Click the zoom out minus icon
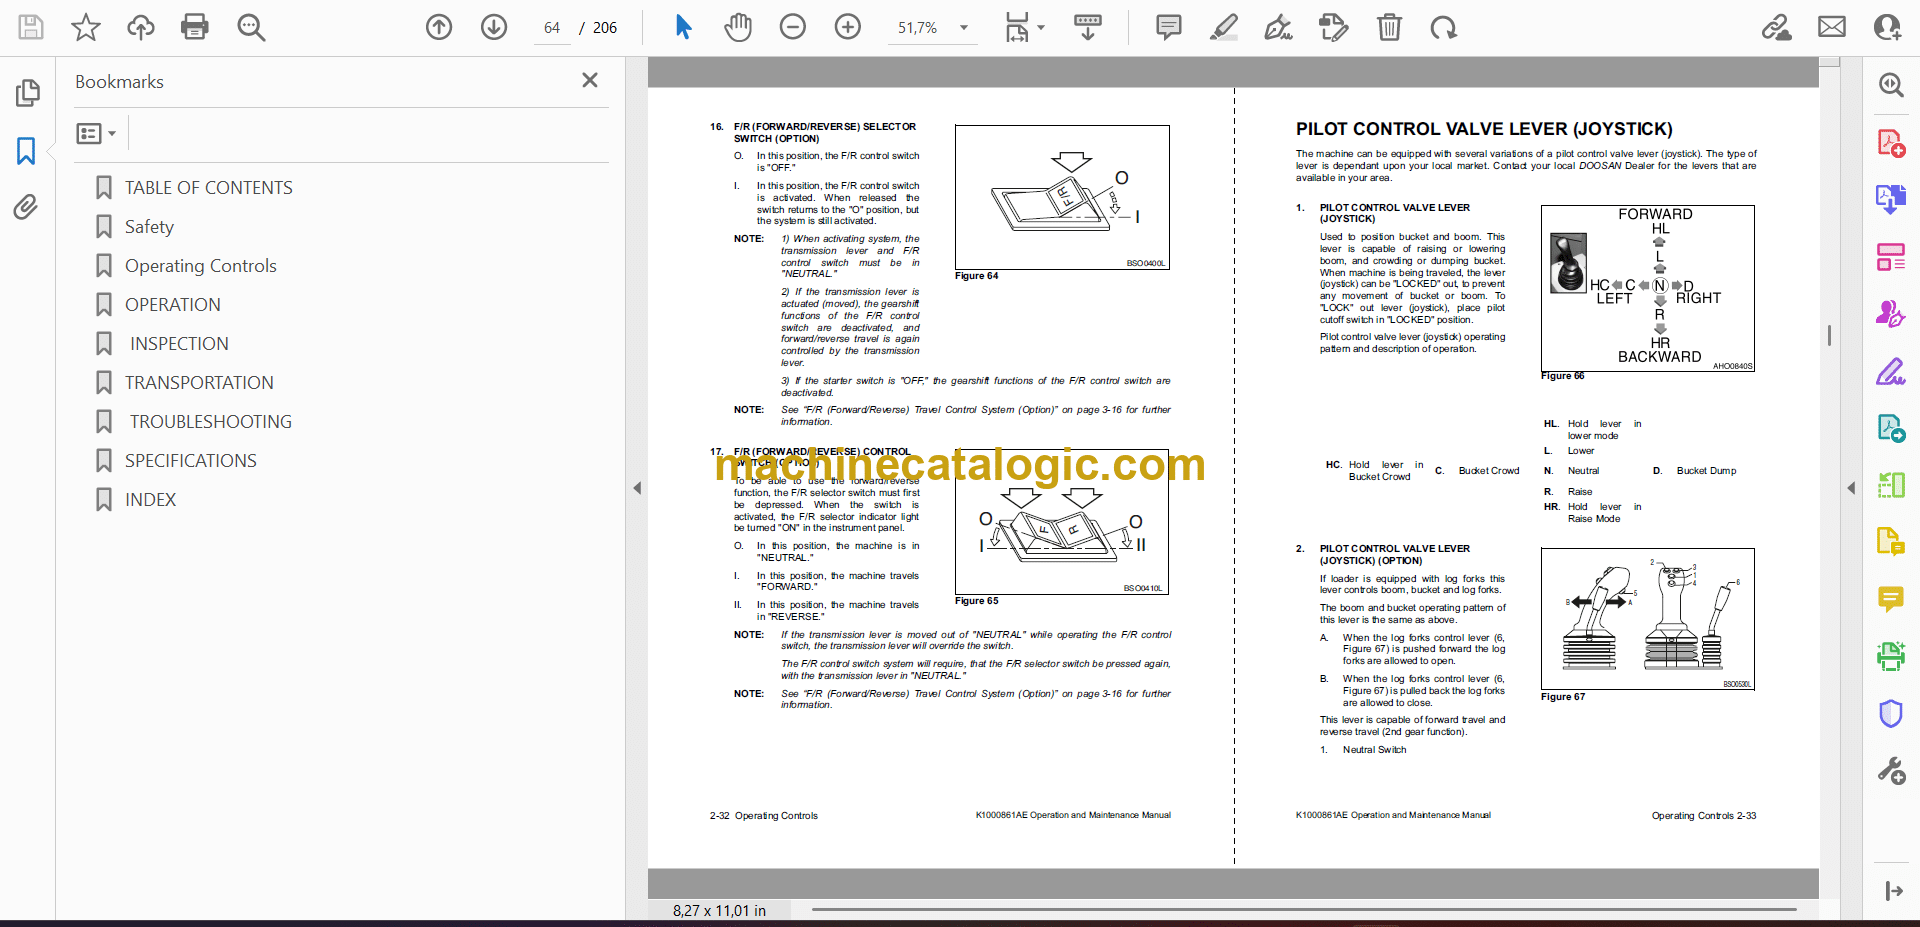Viewport: 1920px width, 927px height. pos(793,27)
